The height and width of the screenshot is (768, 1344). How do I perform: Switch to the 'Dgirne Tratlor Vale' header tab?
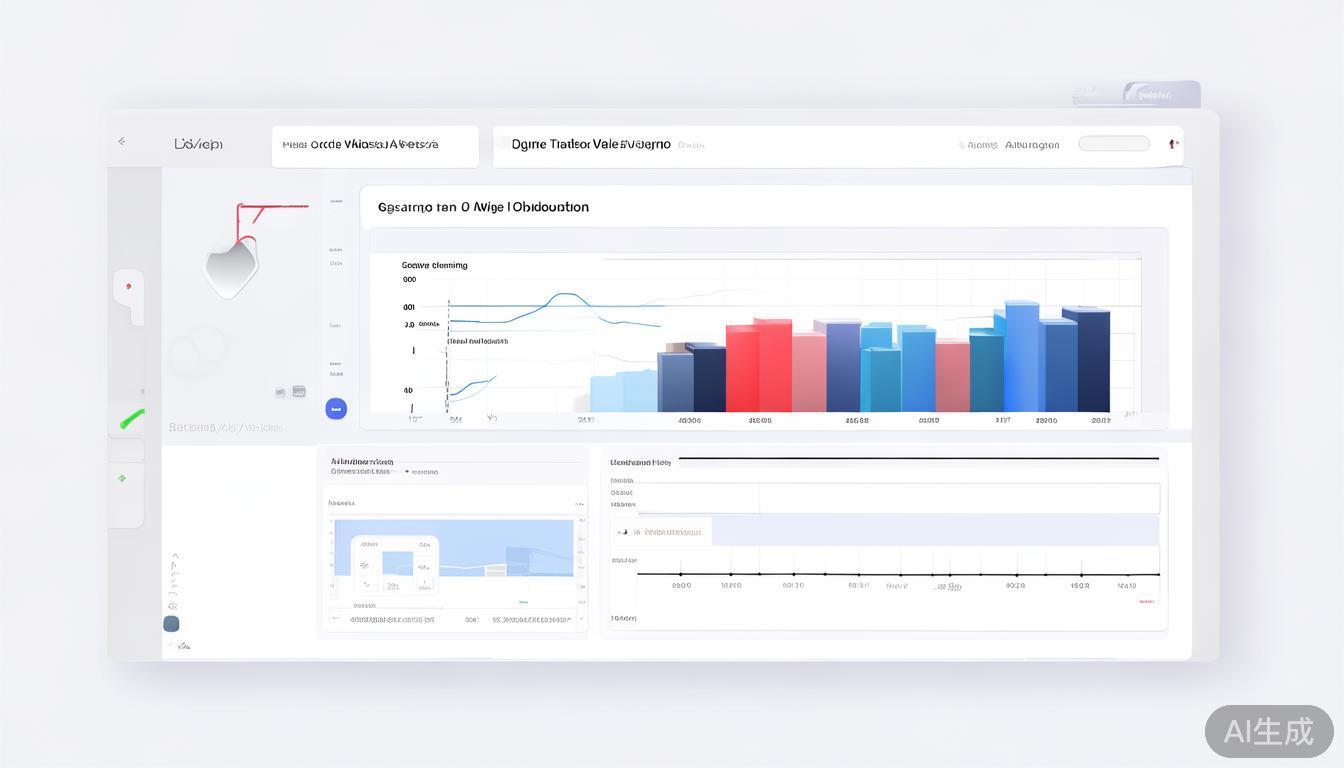point(590,145)
